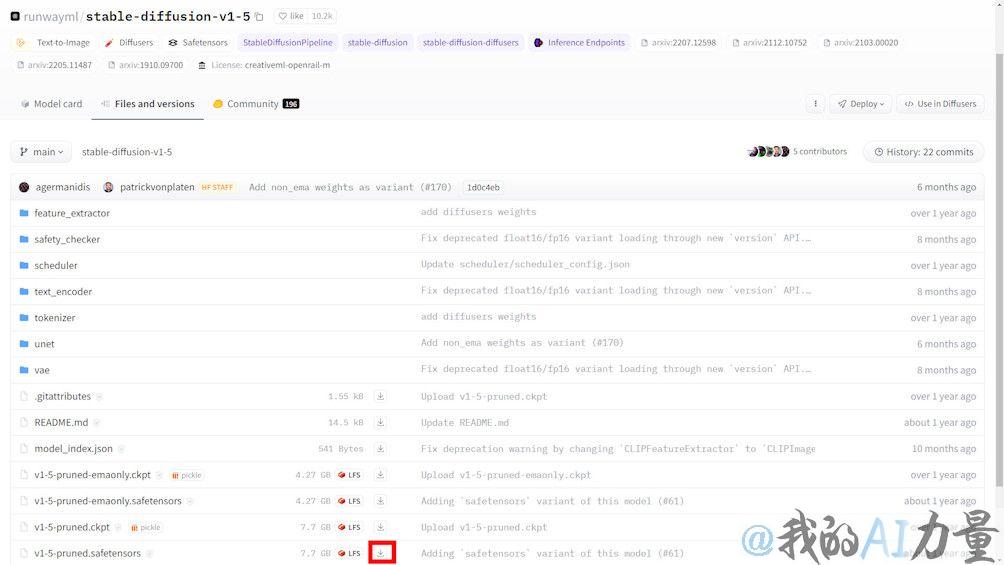View the 5 contributors list

pos(797,152)
